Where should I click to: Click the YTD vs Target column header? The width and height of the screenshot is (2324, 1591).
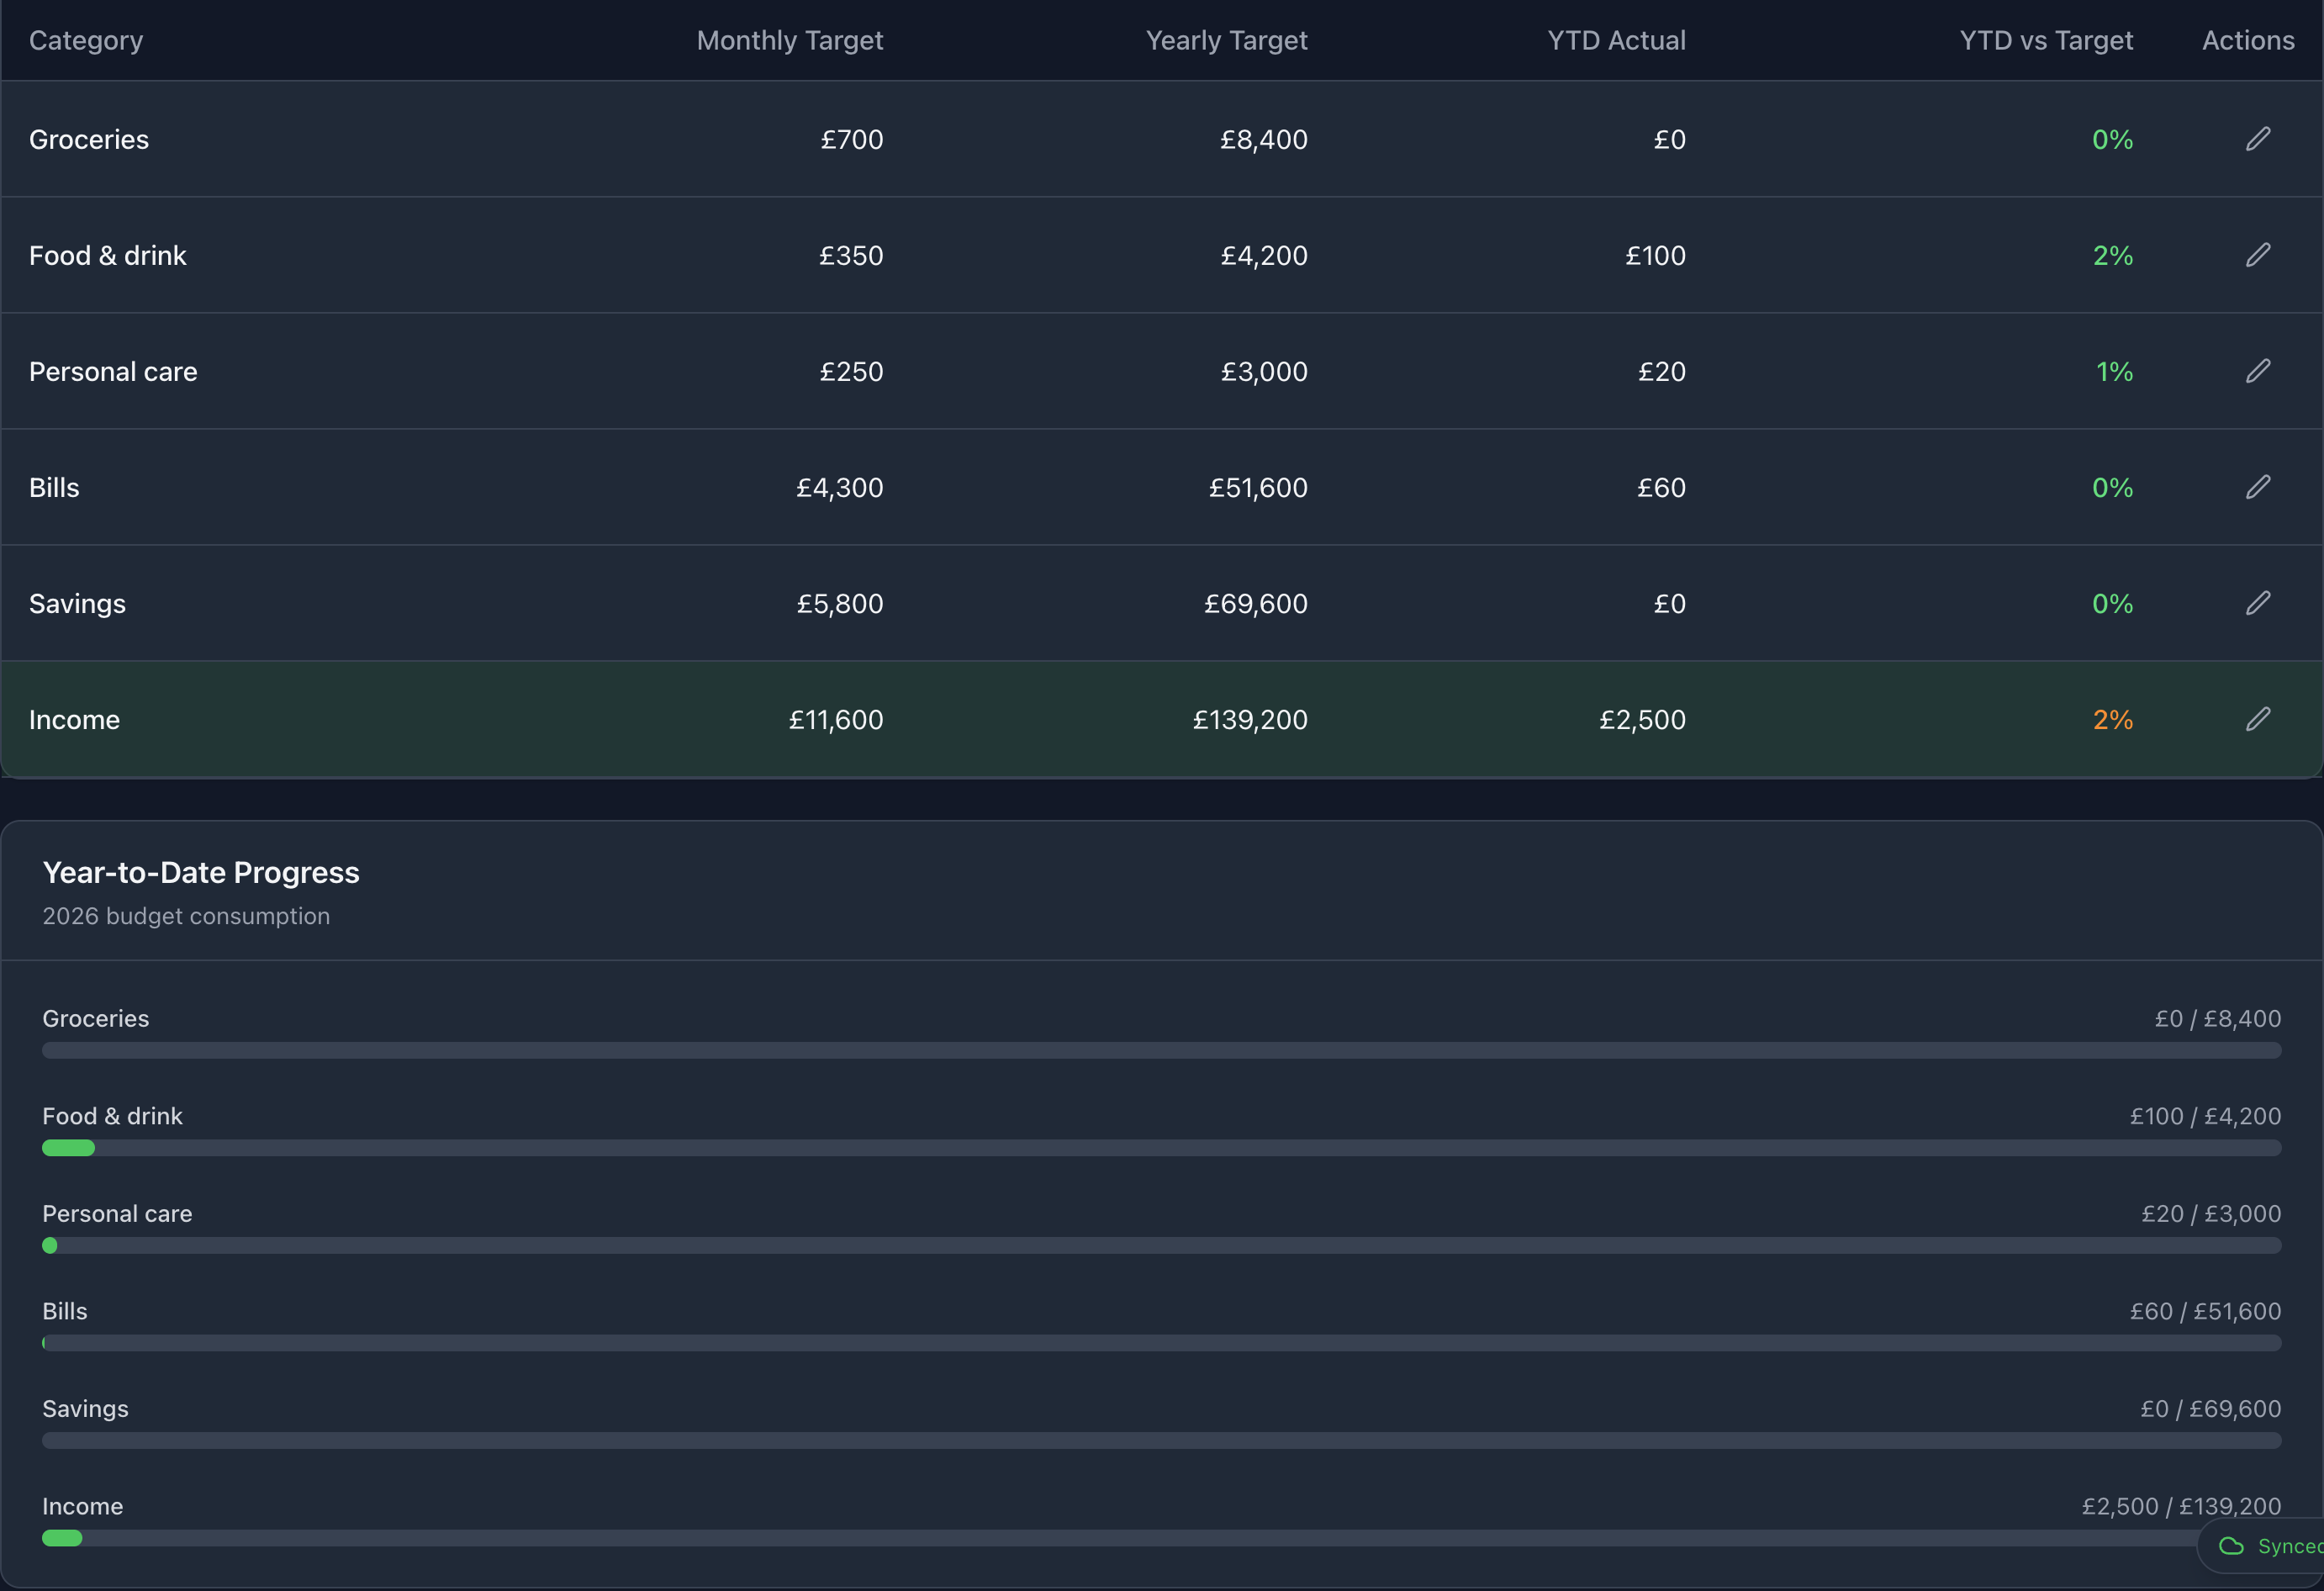pyautogui.click(x=2045, y=40)
